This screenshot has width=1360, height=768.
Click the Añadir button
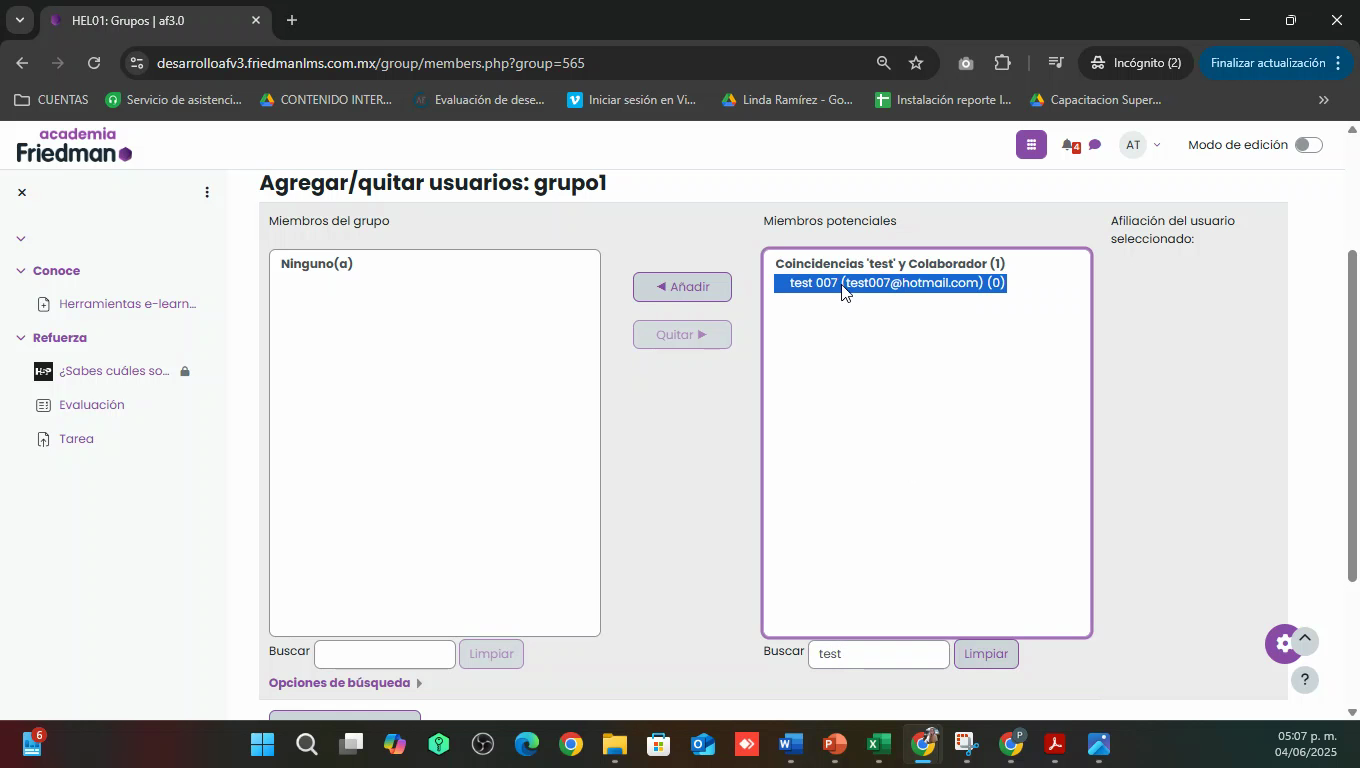click(682, 287)
